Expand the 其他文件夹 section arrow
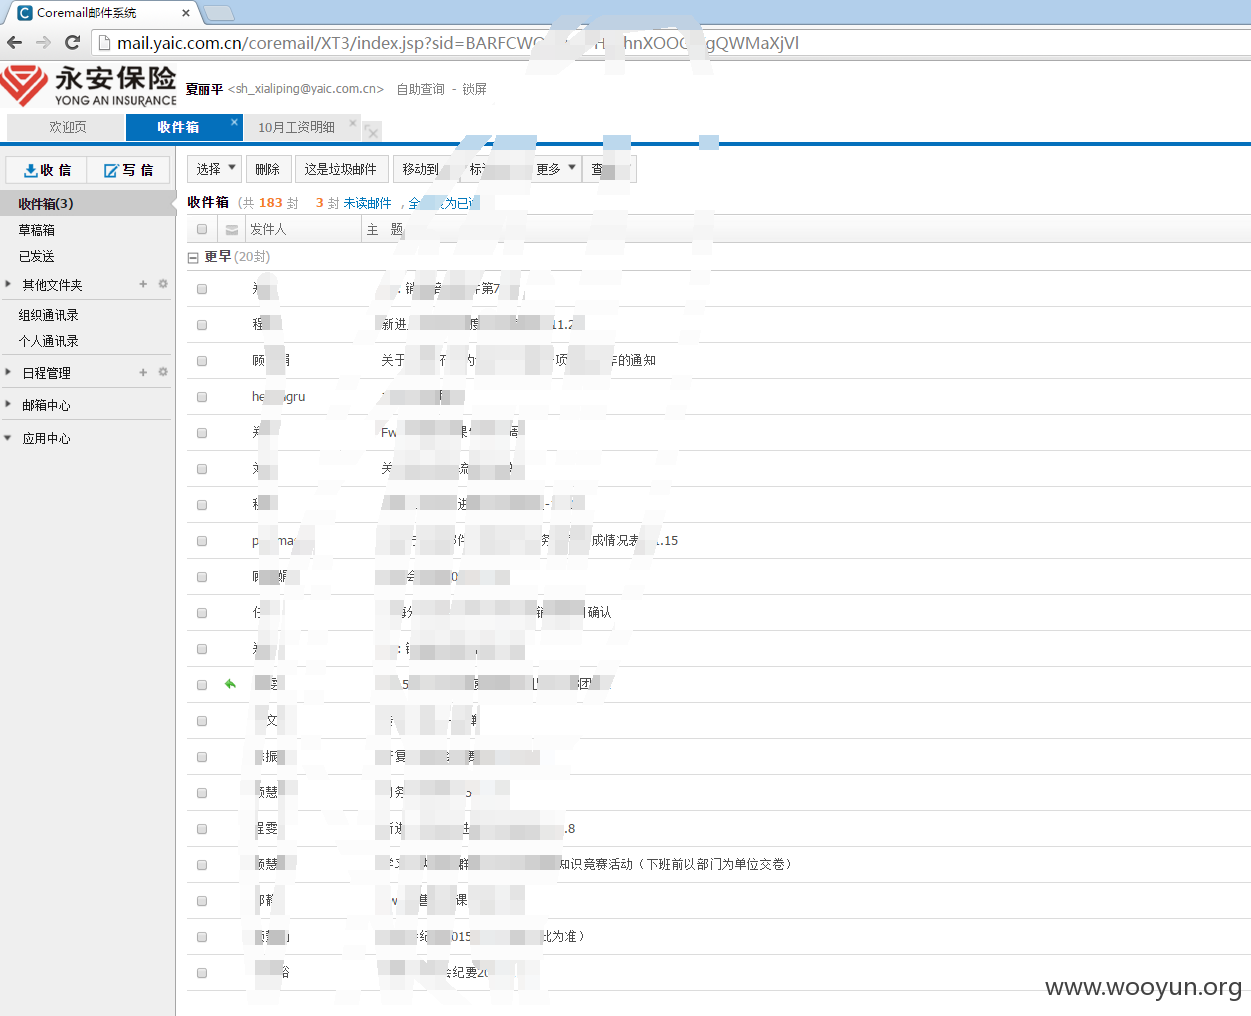 [8, 284]
